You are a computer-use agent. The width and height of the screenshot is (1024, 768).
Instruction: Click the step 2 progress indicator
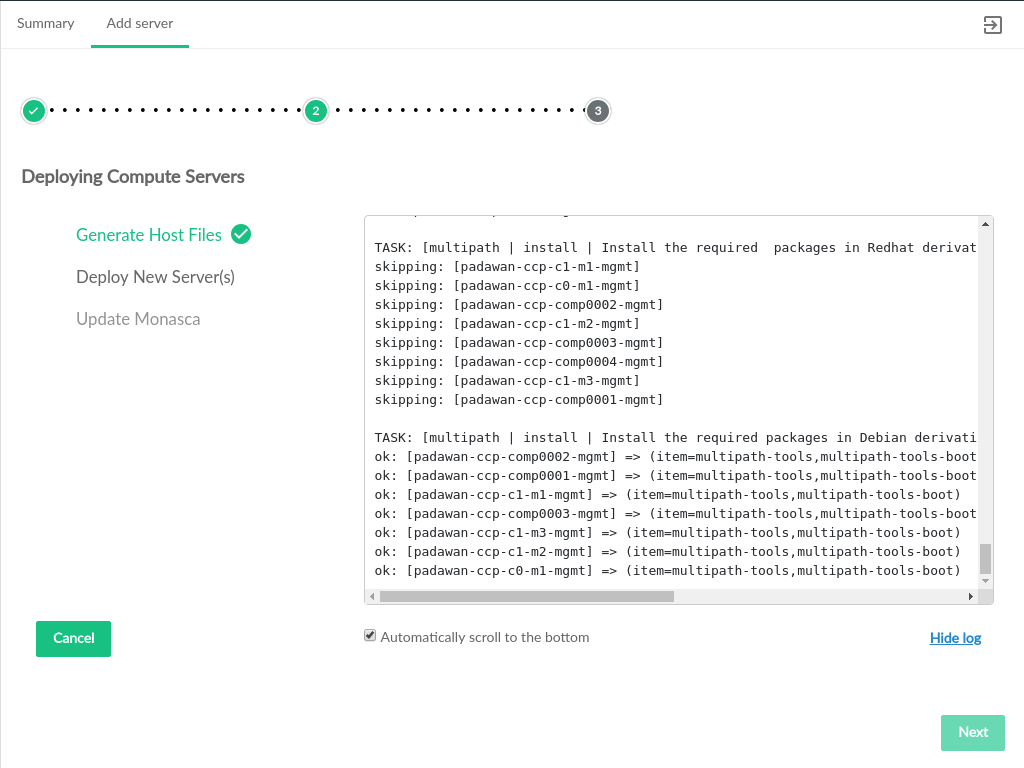tap(316, 110)
